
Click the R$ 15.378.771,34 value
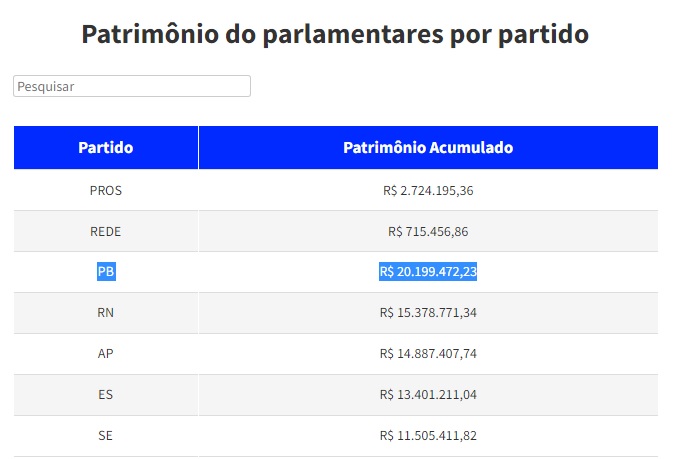click(428, 313)
